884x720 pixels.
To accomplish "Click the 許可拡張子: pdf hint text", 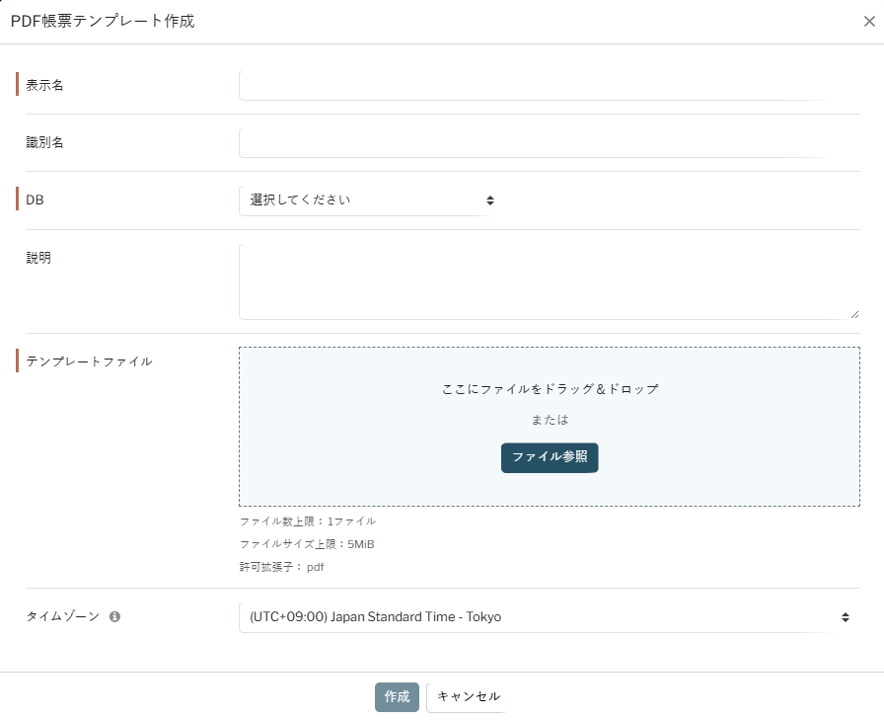I will click(282, 567).
